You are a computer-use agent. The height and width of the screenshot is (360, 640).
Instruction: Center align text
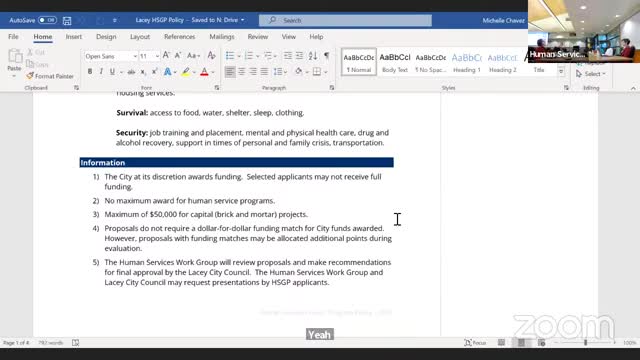242,72
